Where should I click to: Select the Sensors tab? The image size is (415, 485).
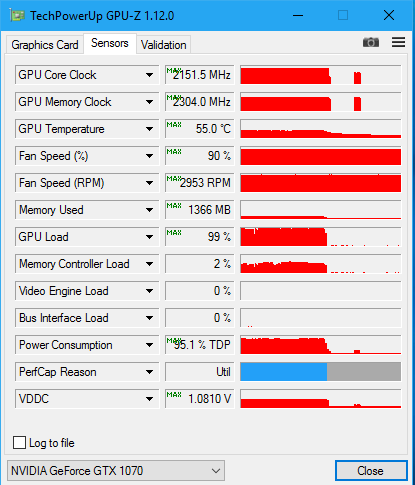pos(110,43)
